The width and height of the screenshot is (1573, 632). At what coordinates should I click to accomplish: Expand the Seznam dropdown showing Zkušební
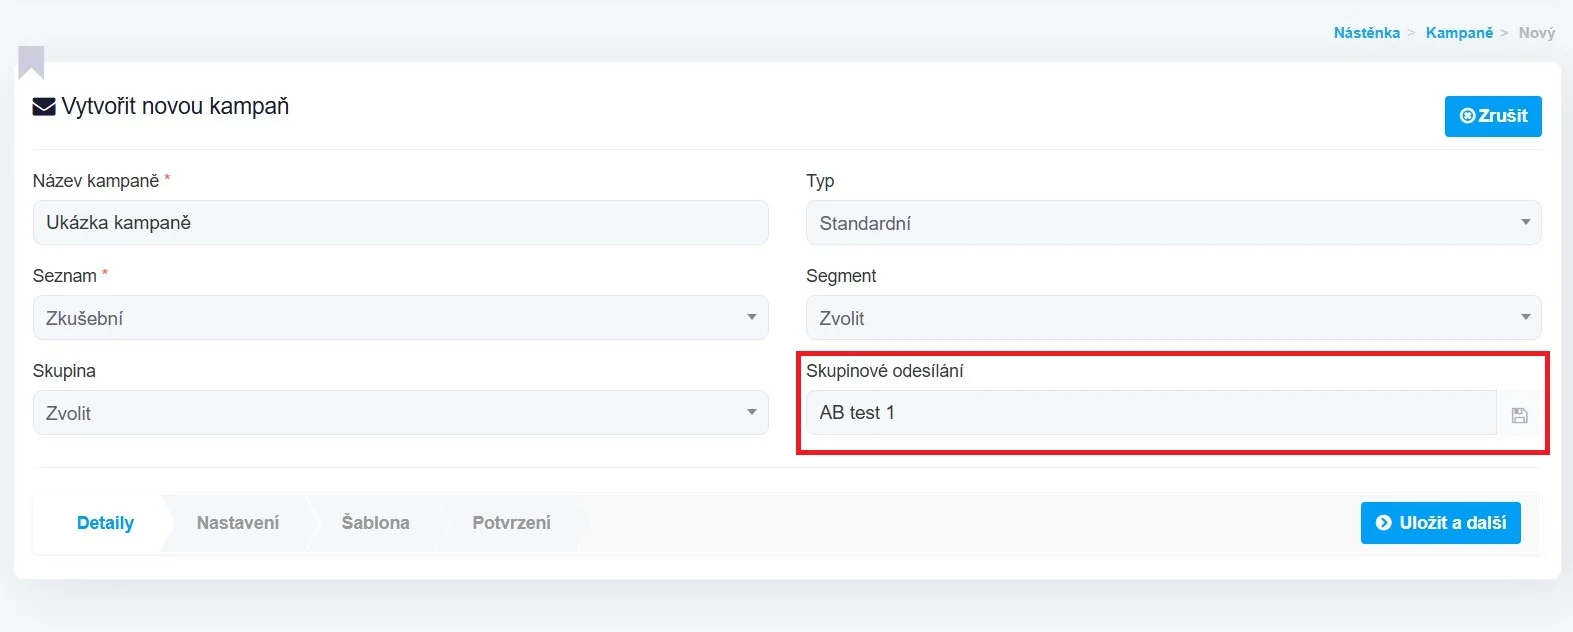pos(400,318)
